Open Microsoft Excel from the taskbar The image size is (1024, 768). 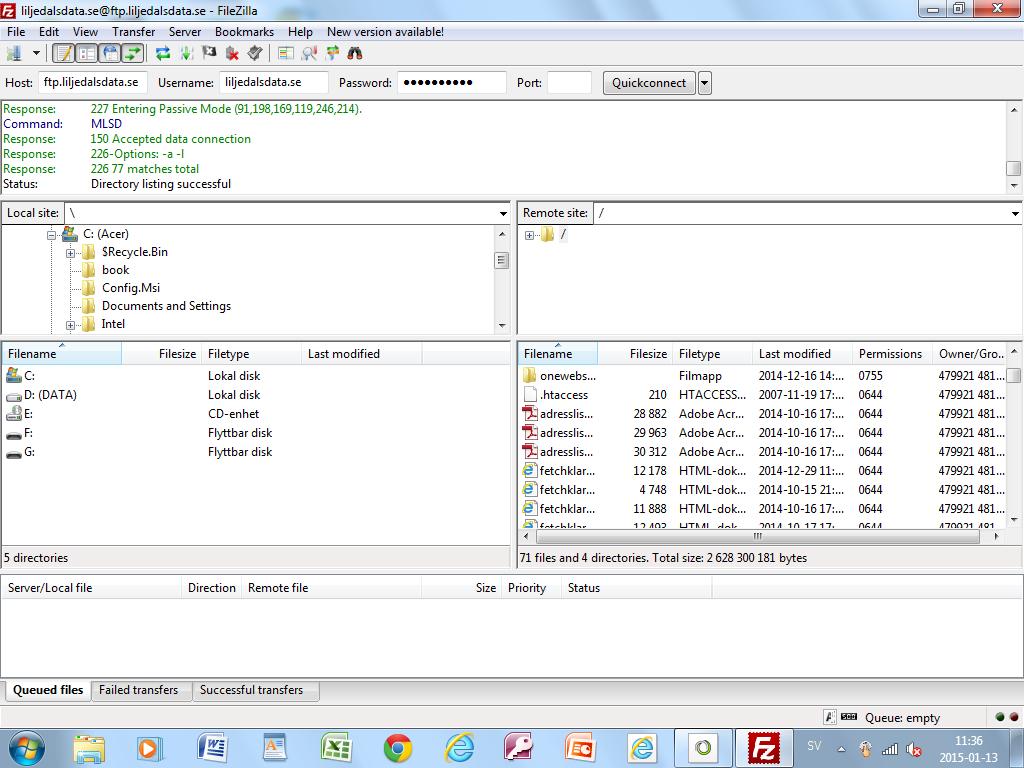point(336,748)
